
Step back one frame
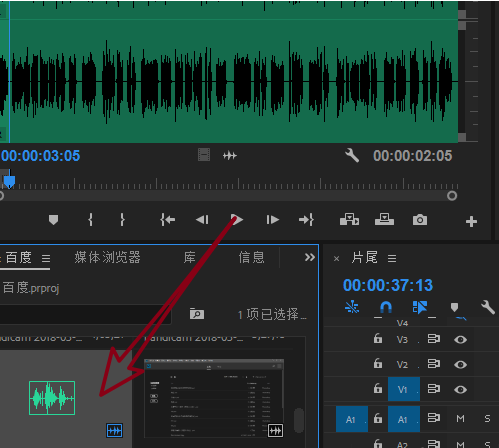tap(202, 220)
